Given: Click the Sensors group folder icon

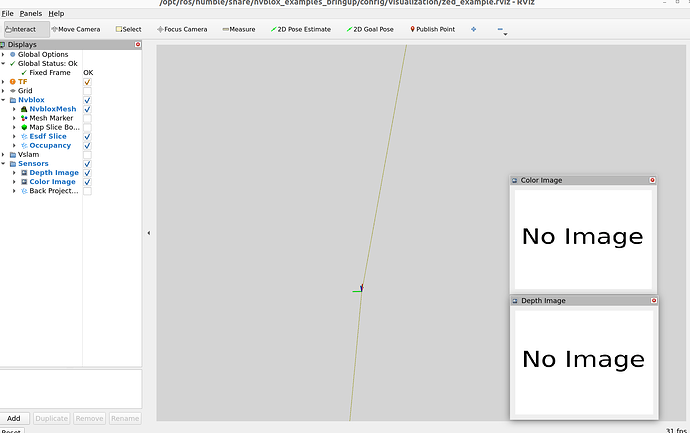Looking at the screenshot, I should pos(12,164).
